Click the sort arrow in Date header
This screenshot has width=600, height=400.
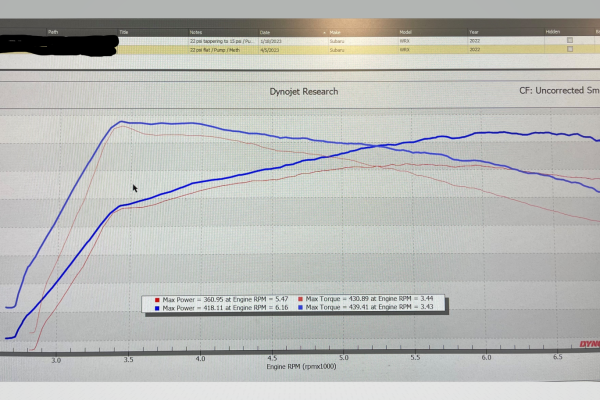tap(324, 33)
